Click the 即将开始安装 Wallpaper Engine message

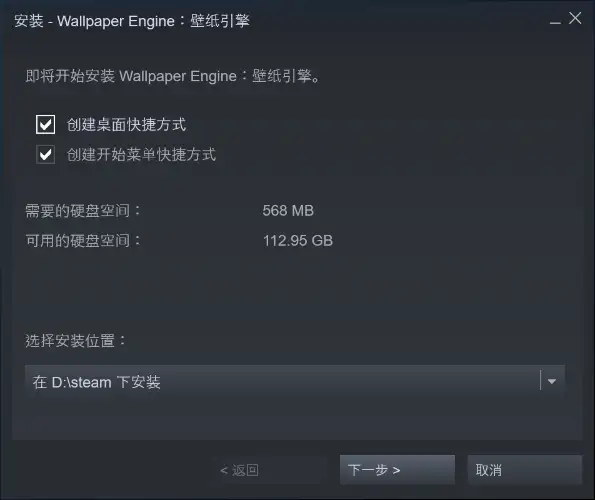[173, 76]
